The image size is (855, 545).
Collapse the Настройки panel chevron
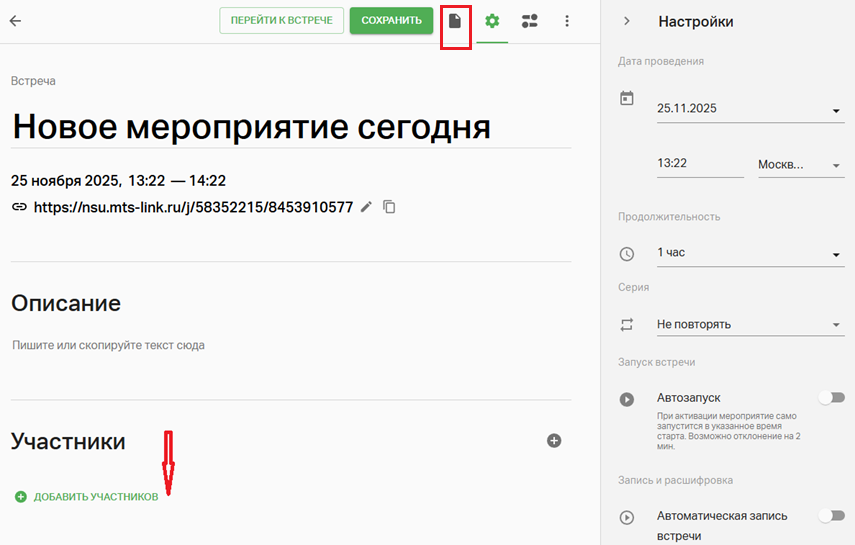click(627, 21)
